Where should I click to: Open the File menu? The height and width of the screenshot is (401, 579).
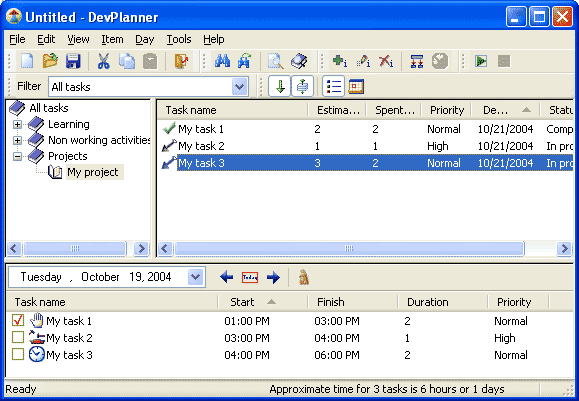17,39
